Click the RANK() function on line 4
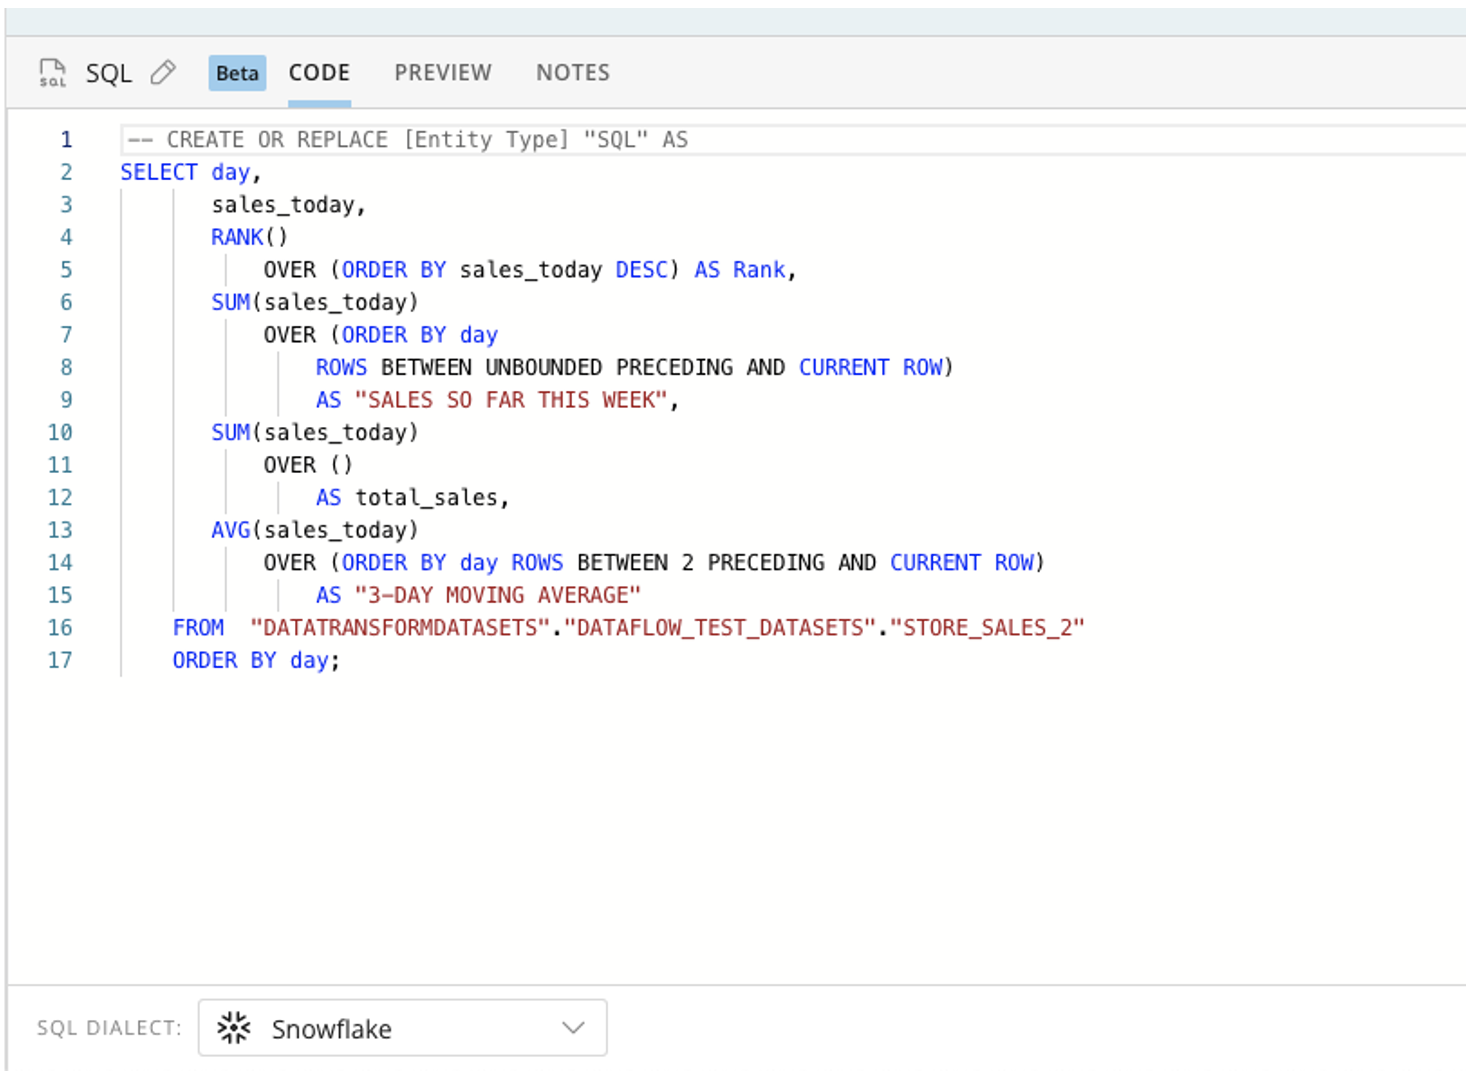This screenshot has width=1466, height=1076. point(248,237)
